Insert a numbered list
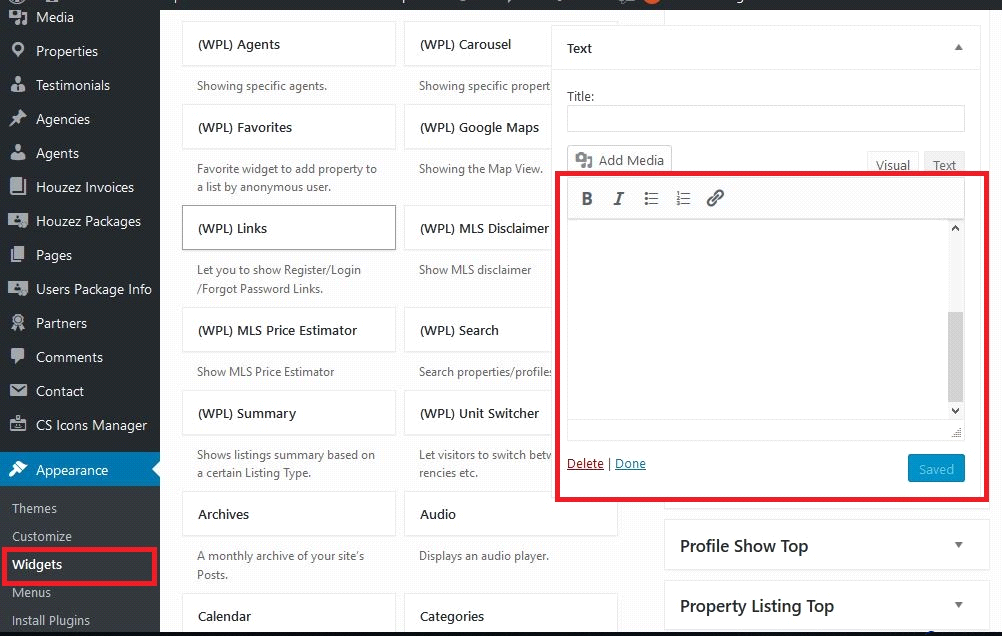This screenshot has width=1002, height=636. 682,198
